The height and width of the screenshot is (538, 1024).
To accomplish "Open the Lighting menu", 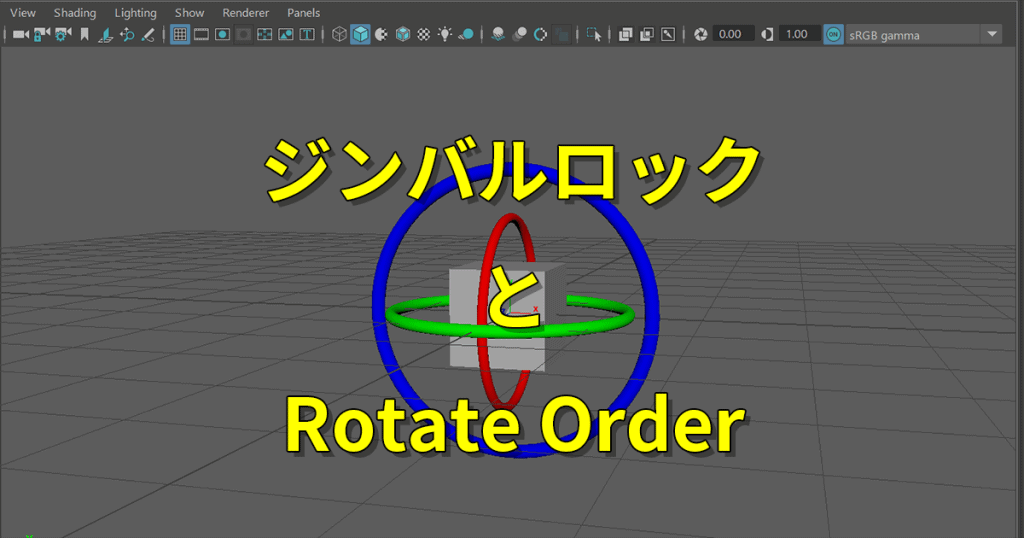I will 135,13.
